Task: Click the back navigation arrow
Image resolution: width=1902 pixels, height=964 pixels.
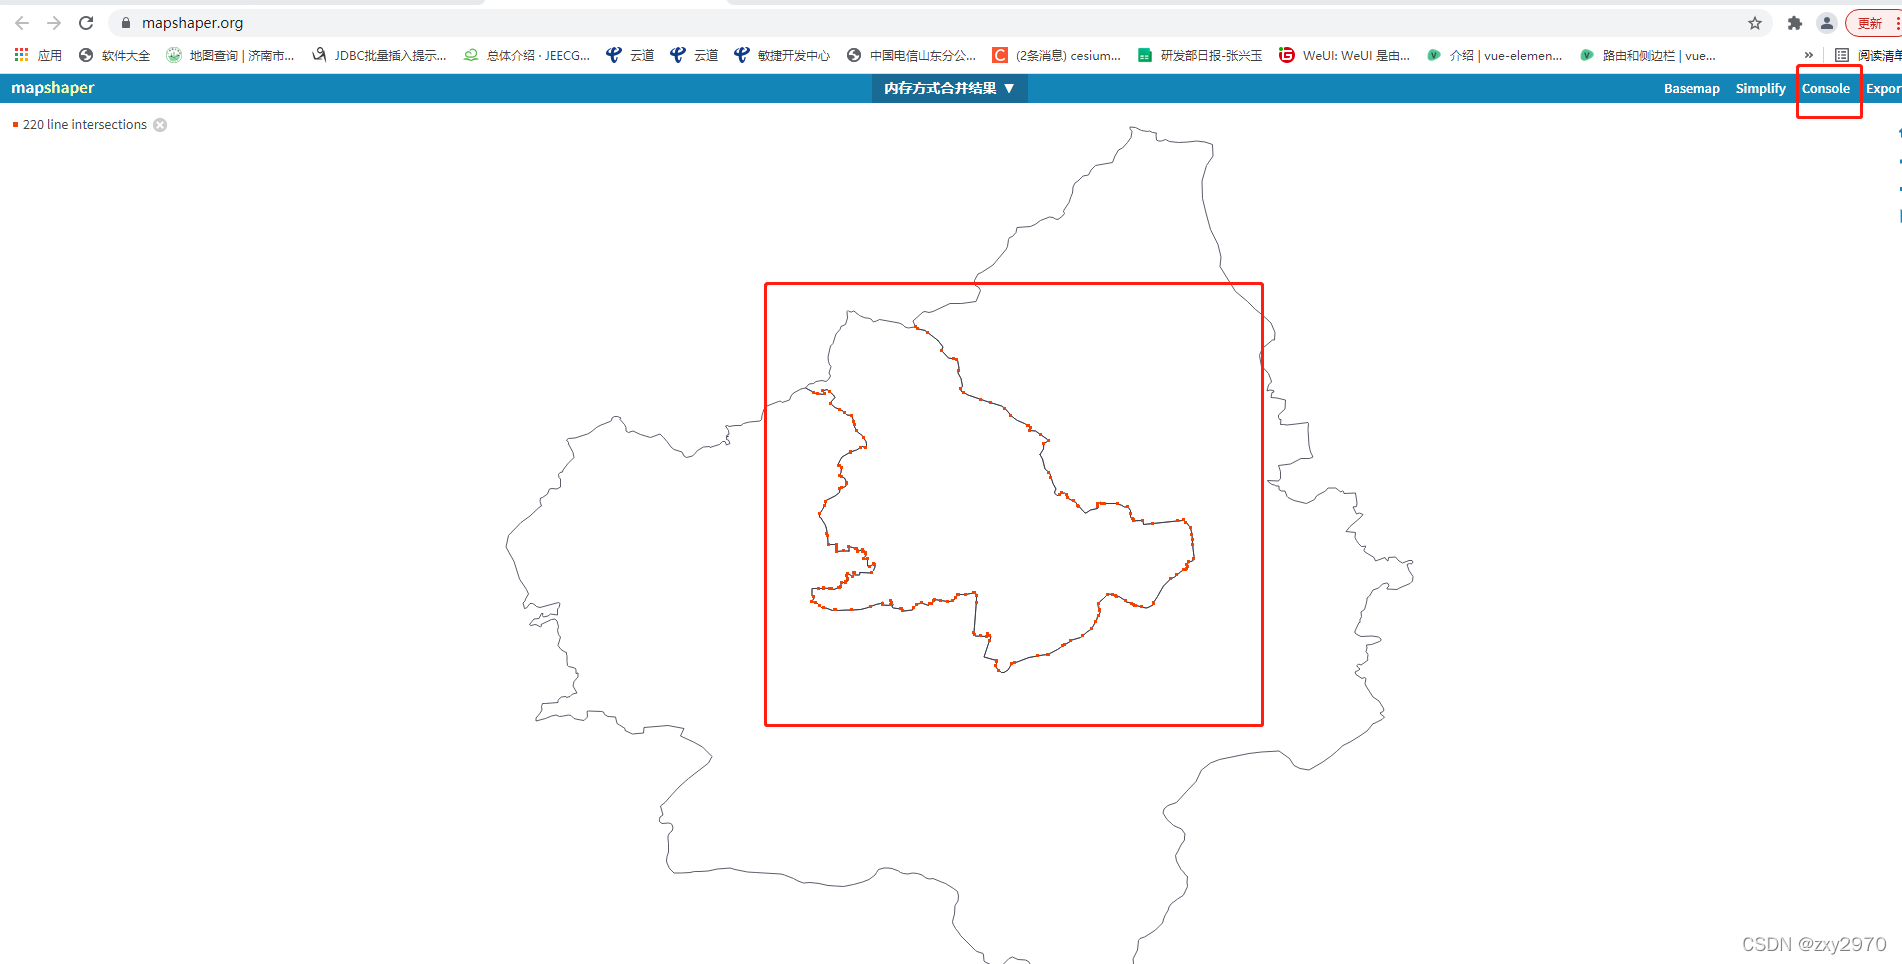Action: [x=20, y=22]
